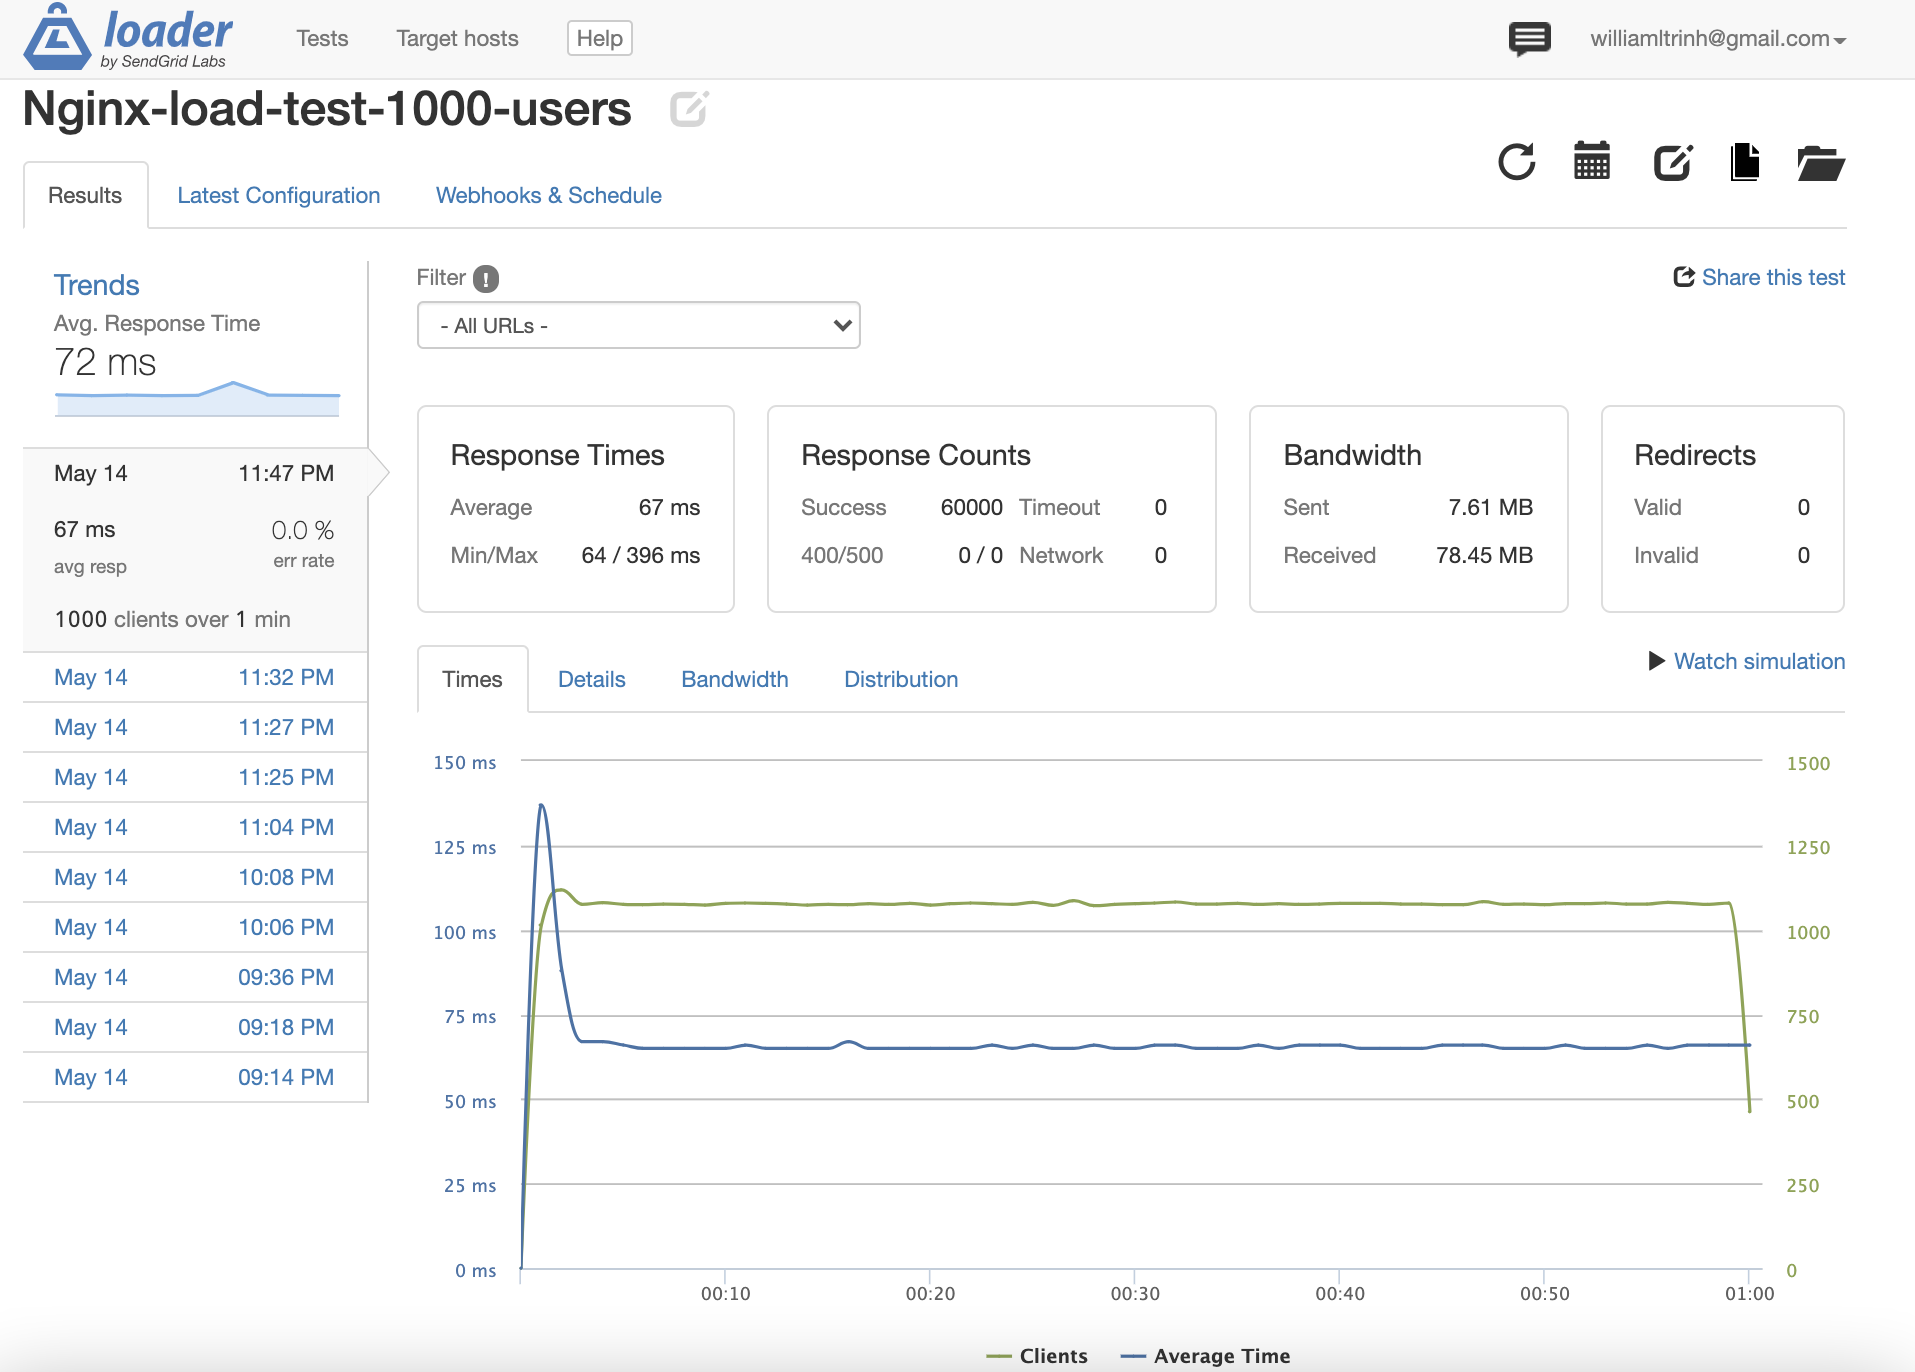
Task: Click the average response time sparkline
Action: tap(197, 398)
